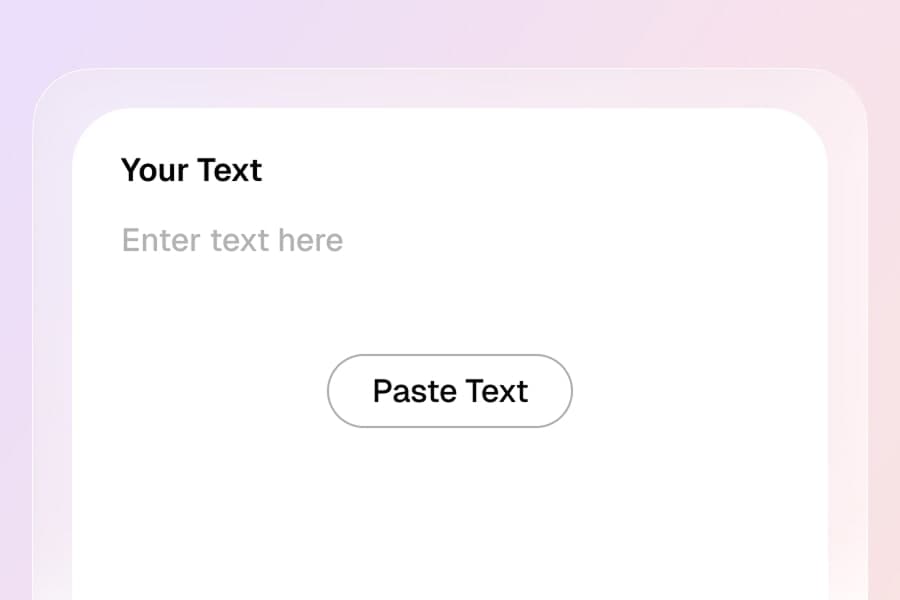Screen dimensions: 900x600
Task: Click the 'Your Text' heading label
Action: (191, 171)
